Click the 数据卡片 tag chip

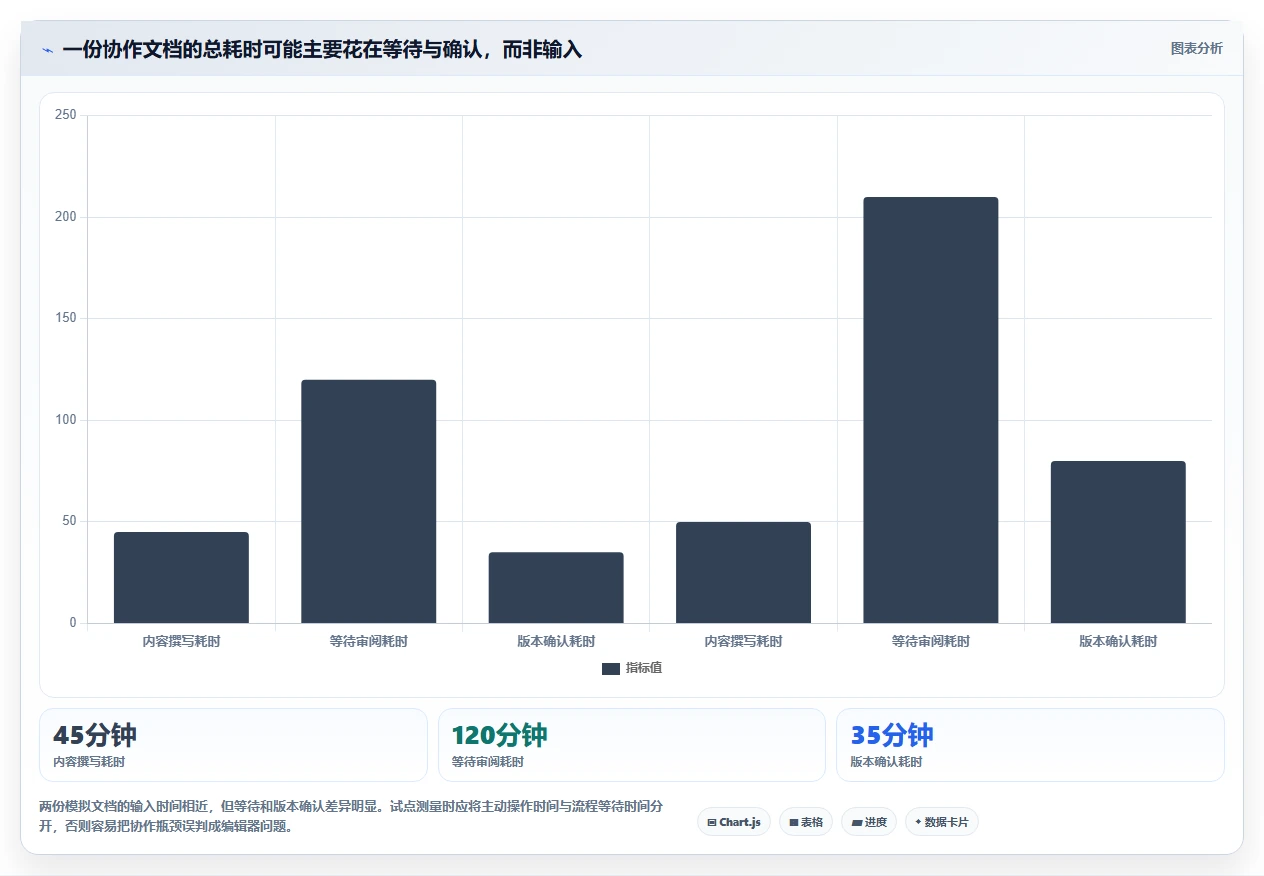(942, 822)
